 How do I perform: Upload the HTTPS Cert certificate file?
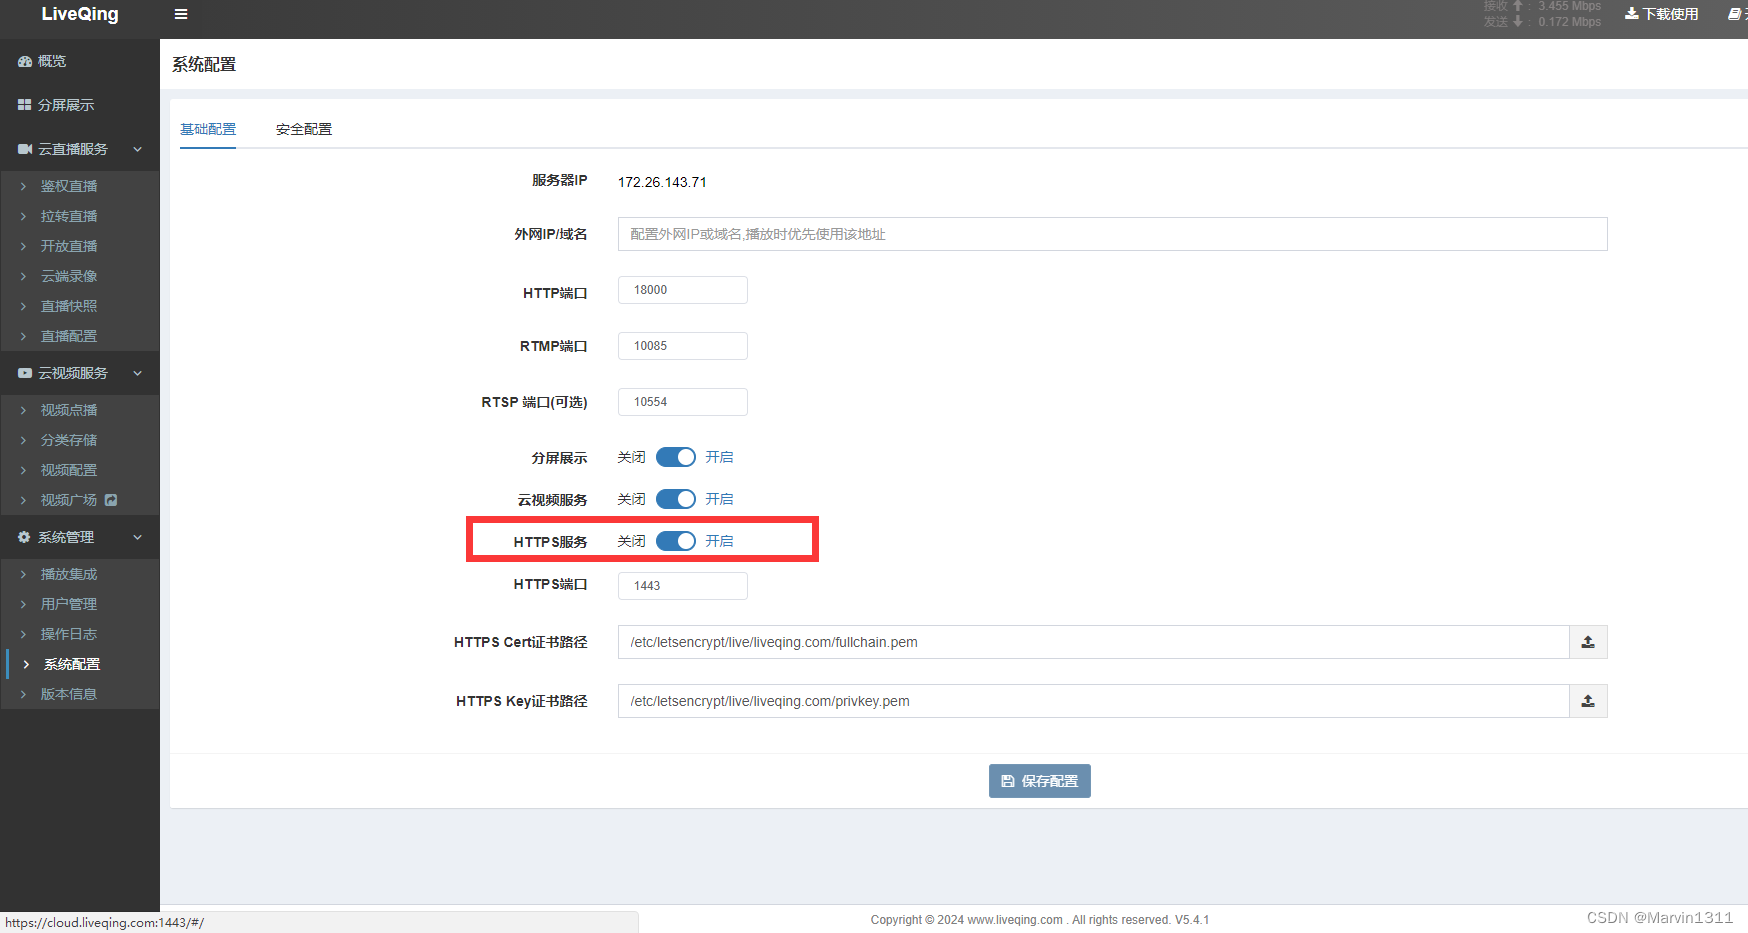point(1588,642)
